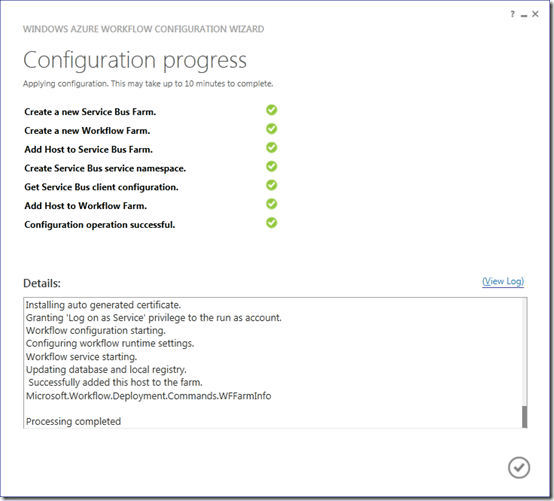Click 'Create Service Bus service namespace.' text

pos(105,169)
